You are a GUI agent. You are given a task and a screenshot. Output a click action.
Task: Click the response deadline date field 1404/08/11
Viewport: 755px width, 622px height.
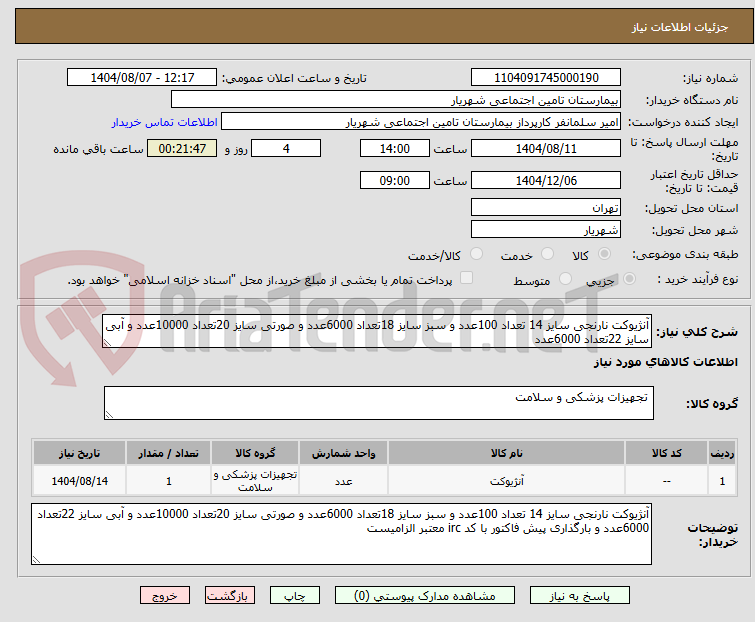coord(546,149)
